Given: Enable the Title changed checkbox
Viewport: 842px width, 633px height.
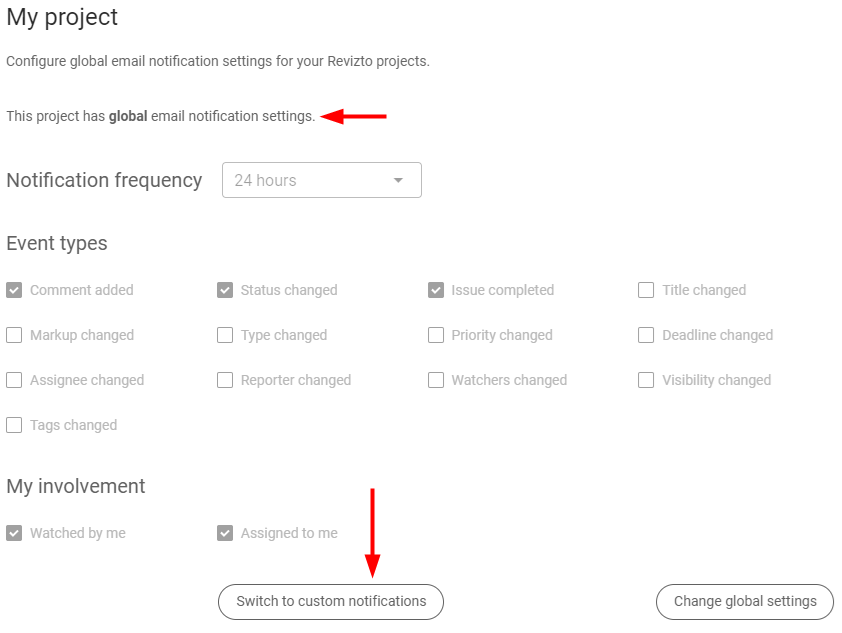Looking at the screenshot, I should 646,290.
